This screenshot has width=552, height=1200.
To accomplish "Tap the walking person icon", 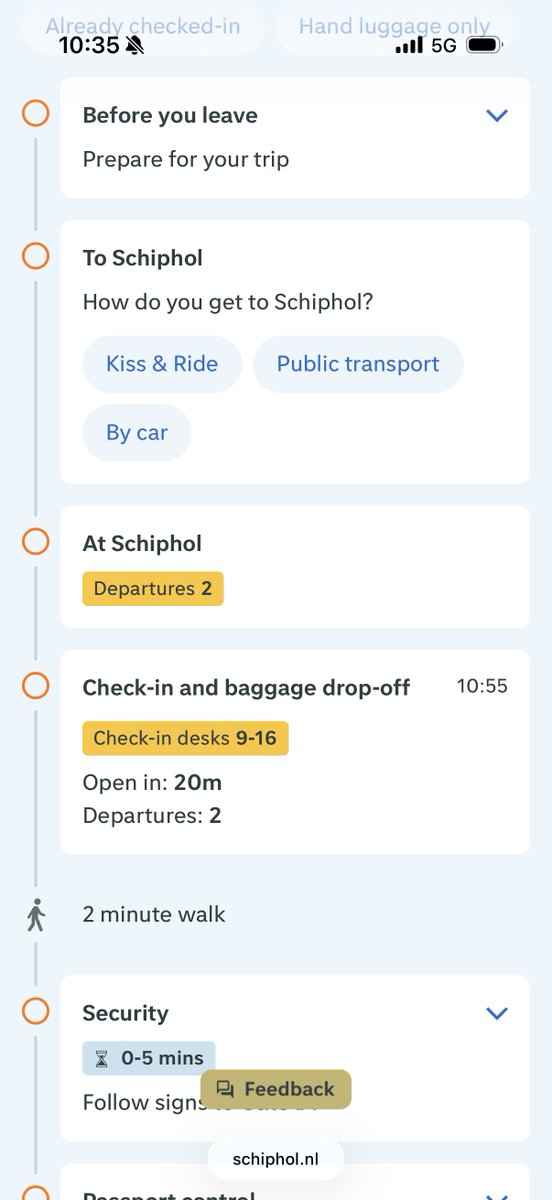I will 36,915.
